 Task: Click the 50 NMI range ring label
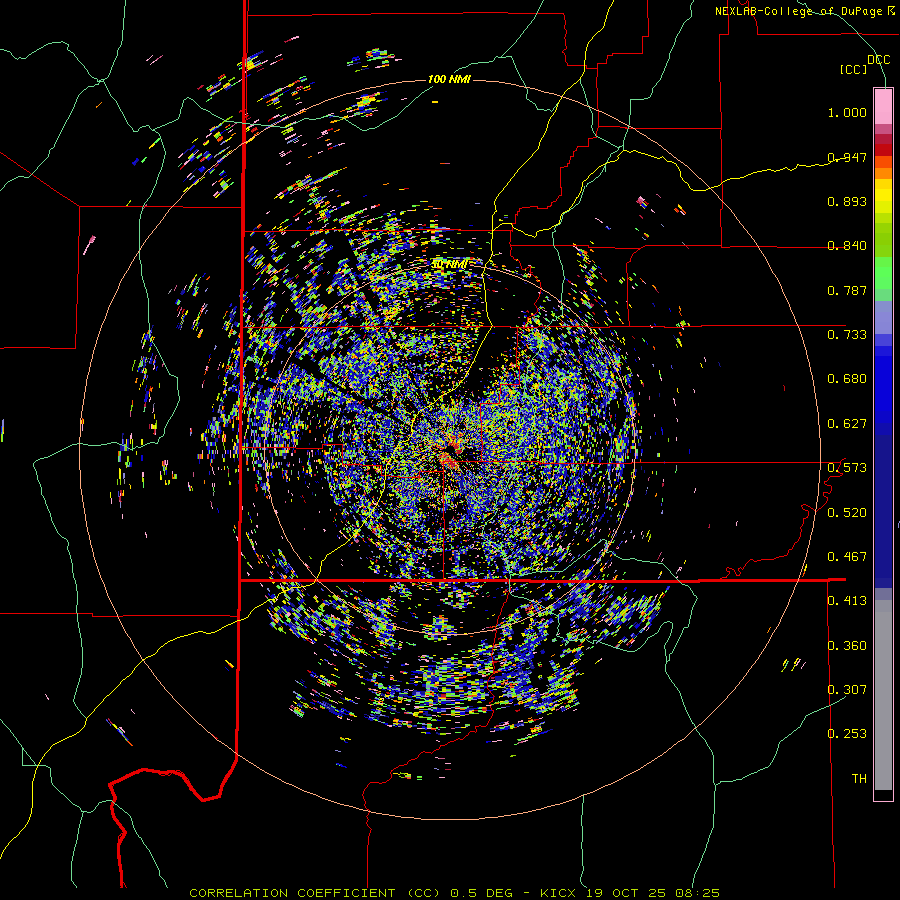pyautogui.click(x=449, y=265)
